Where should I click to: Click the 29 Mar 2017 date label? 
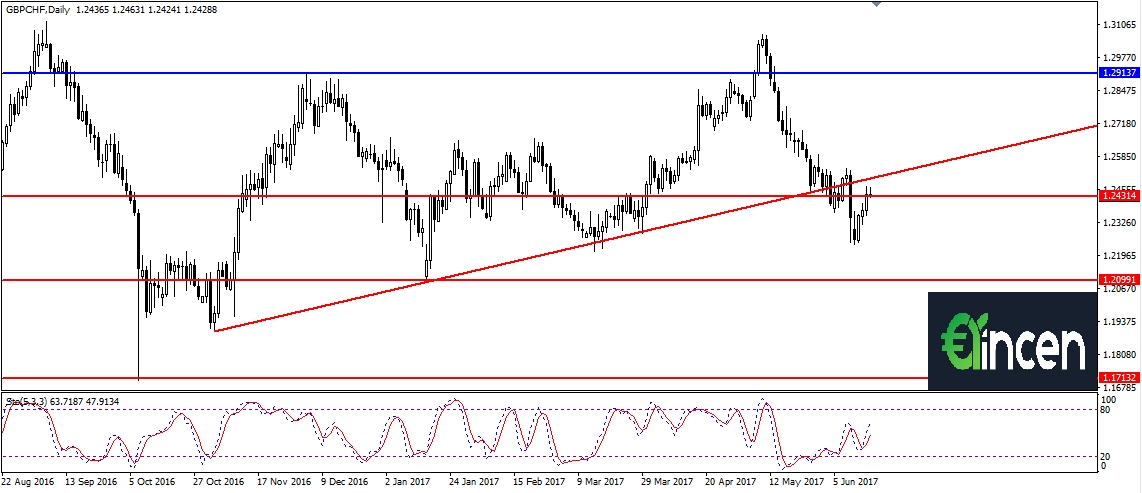(x=667, y=482)
